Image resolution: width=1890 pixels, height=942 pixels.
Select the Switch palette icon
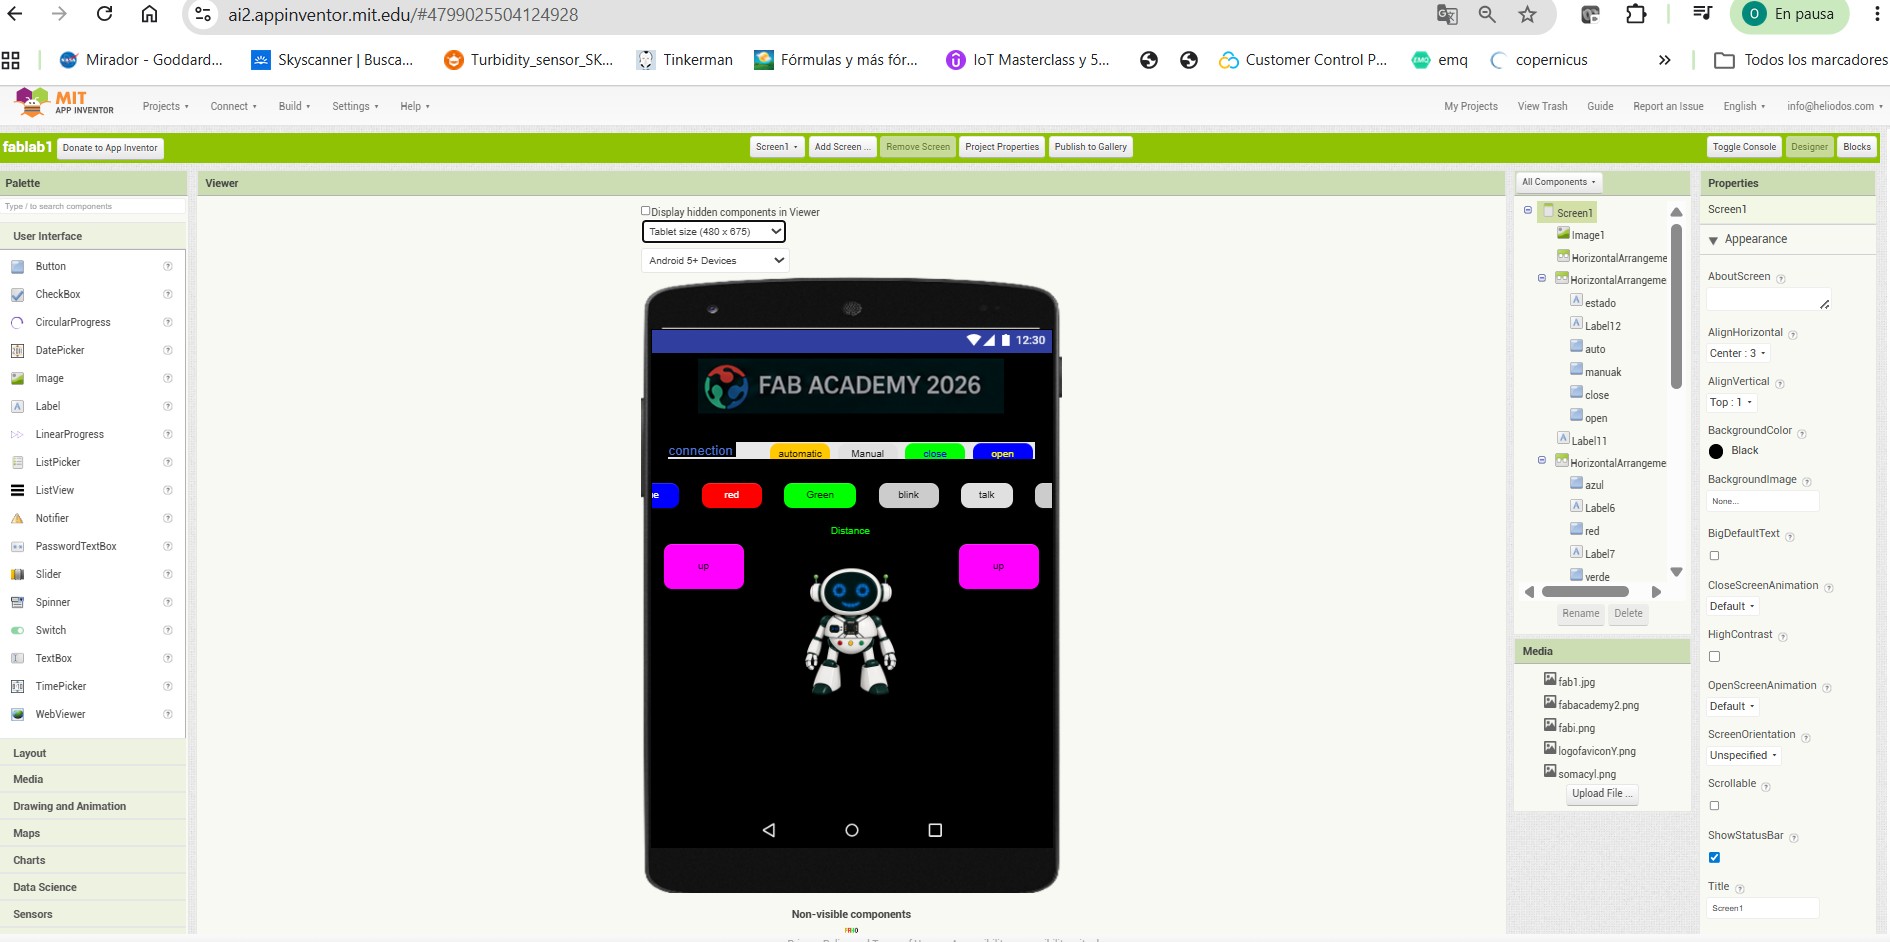(x=17, y=630)
